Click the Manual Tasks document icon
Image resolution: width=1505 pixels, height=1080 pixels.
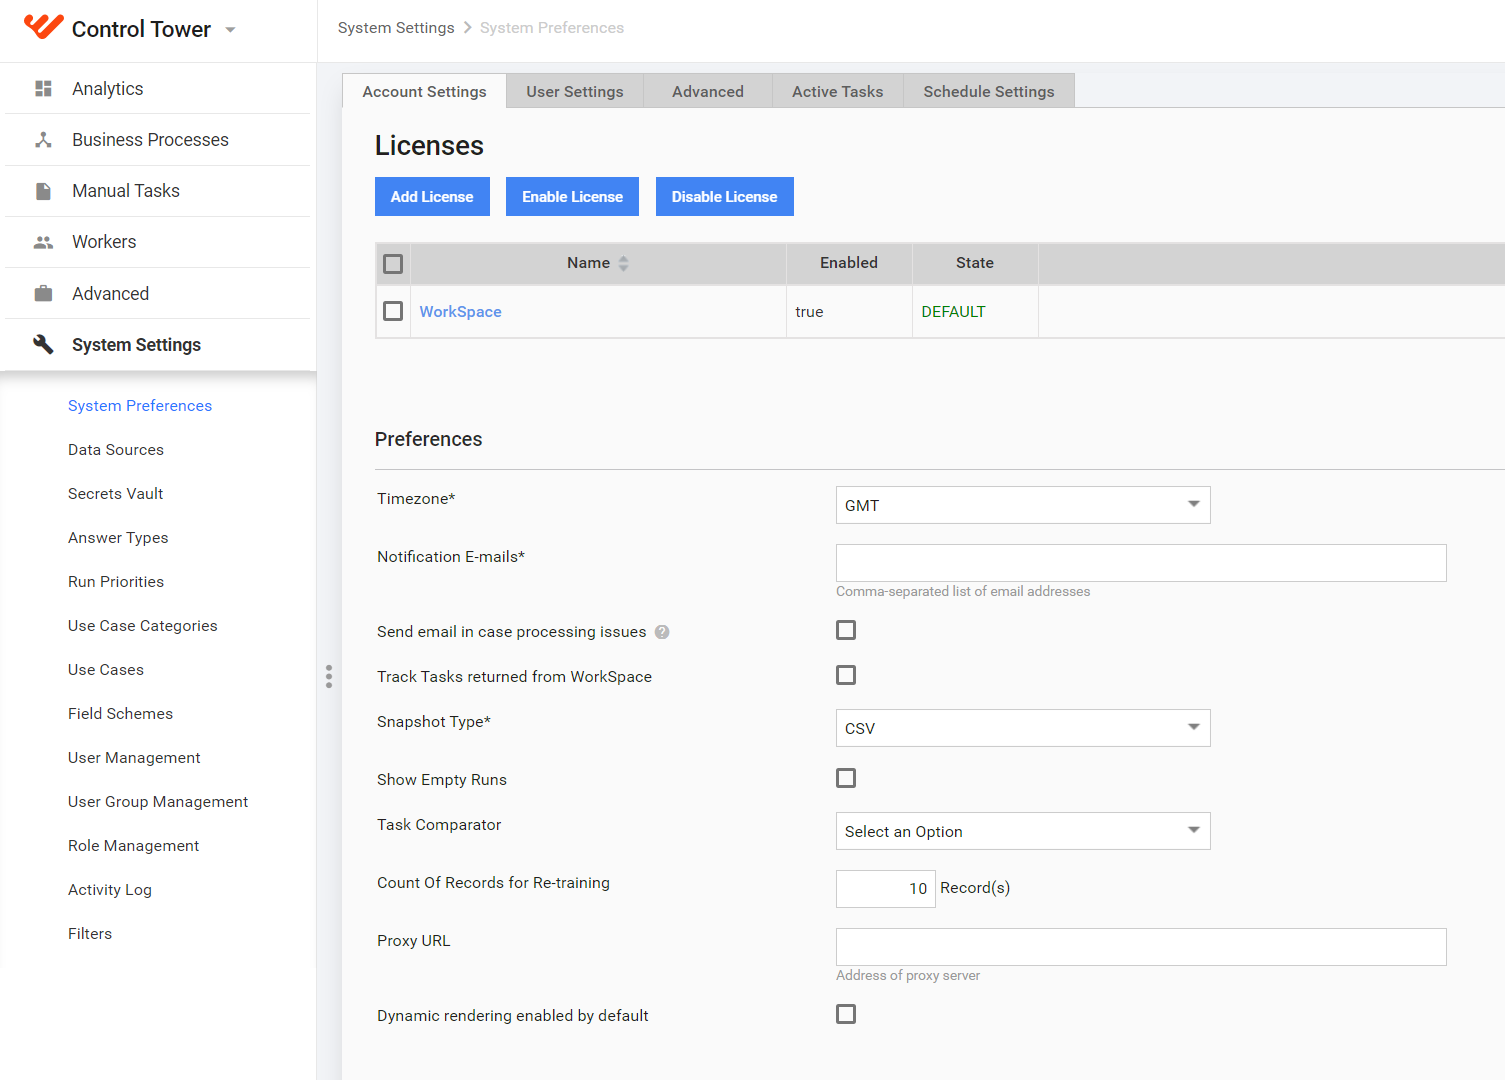click(43, 191)
